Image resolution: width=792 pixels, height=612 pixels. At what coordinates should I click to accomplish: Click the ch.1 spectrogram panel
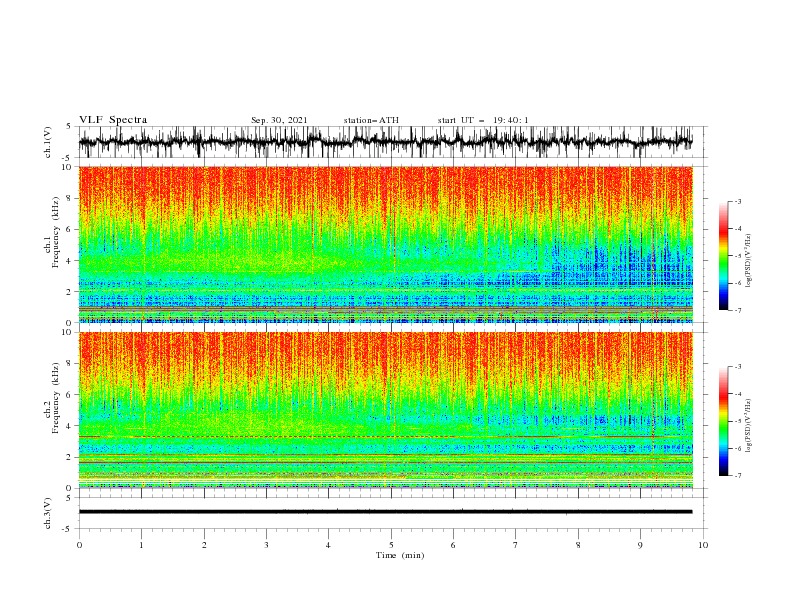[x=385, y=244]
